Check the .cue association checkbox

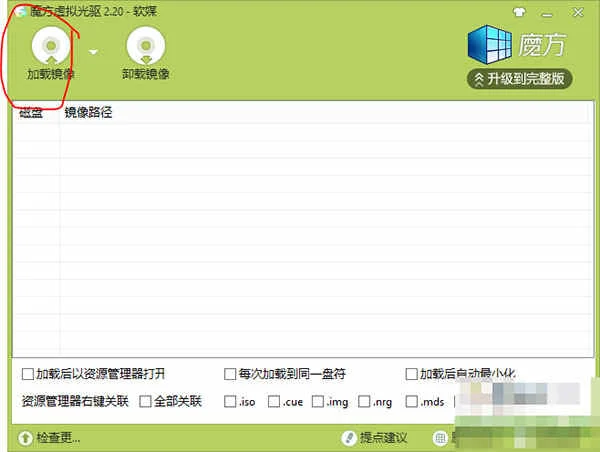pos(274,401)
